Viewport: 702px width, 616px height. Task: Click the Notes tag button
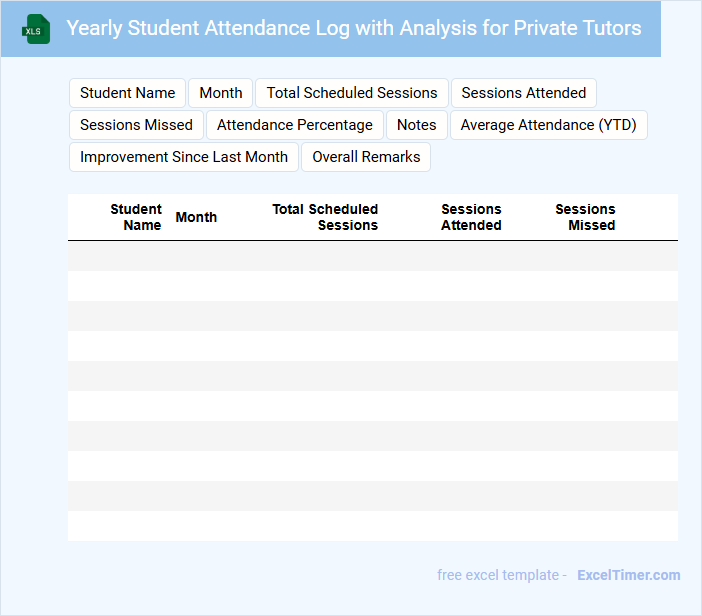point(416,125)
